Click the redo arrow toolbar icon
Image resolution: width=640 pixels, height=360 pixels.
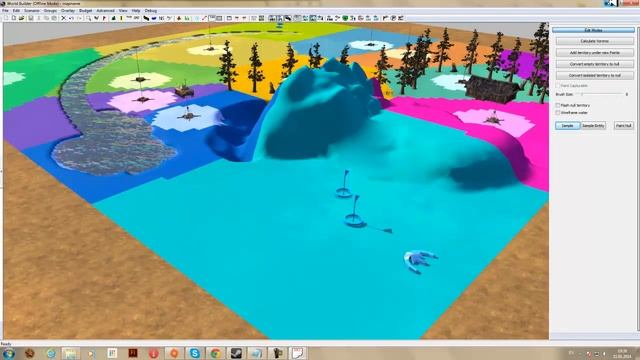80,18
